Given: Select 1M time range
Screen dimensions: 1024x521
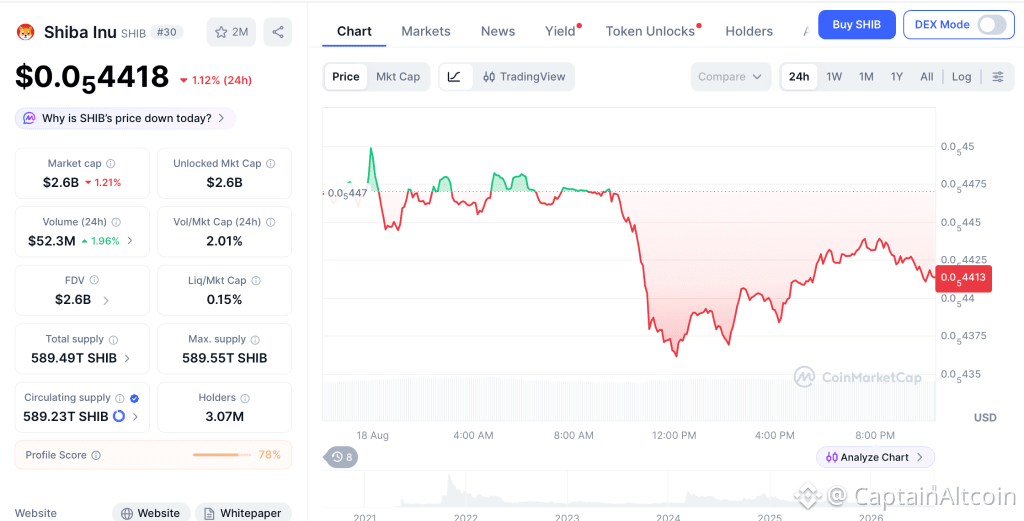Looking at the screenshot, I should coord(866,77).
